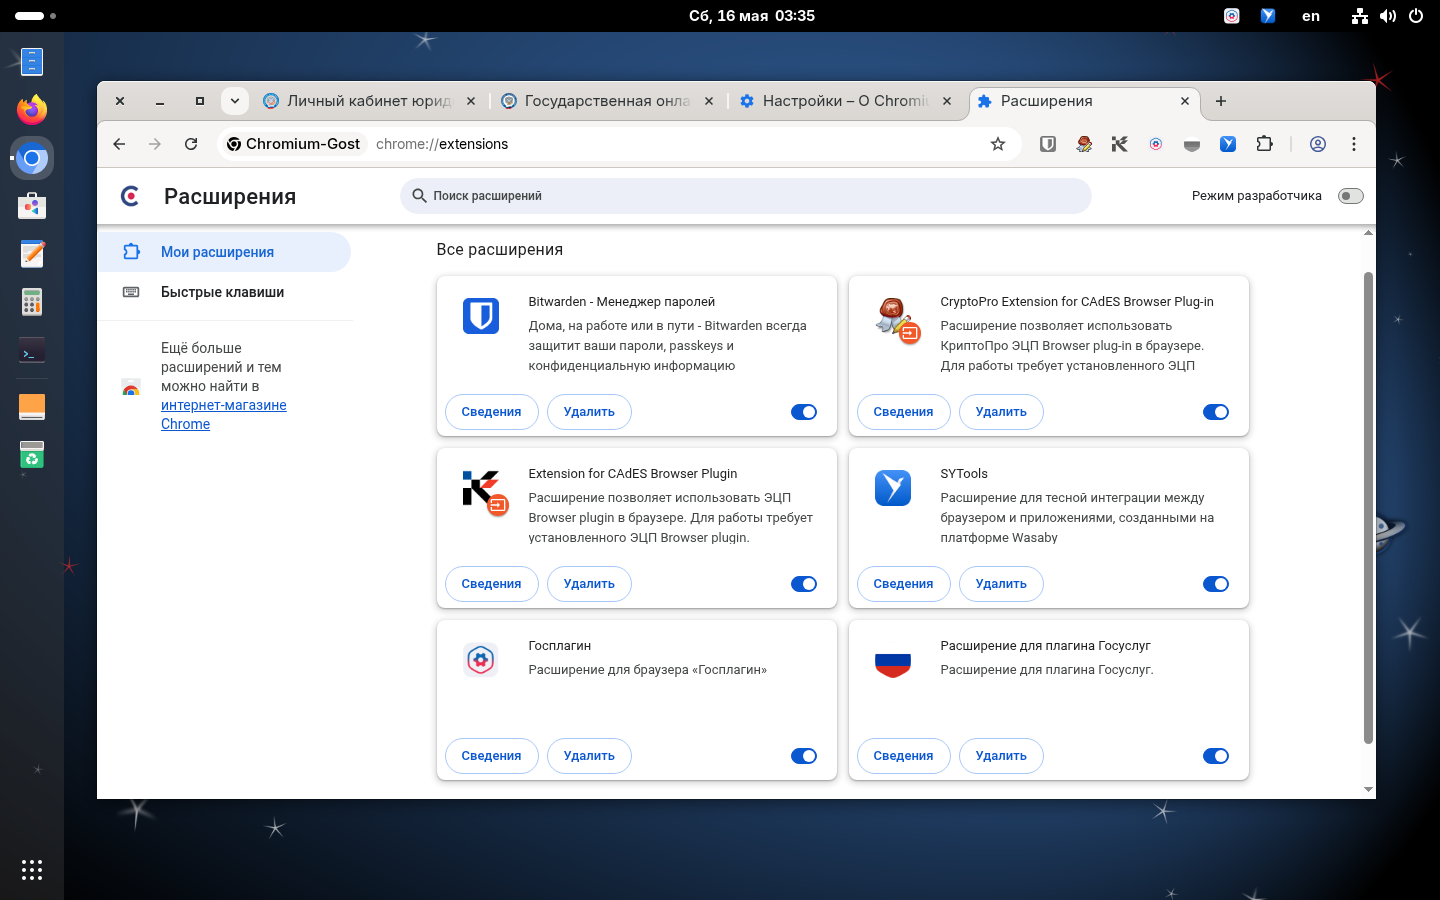Viewport: 1440px width, 900px height.
Task: Open интернет-магазине Chrome link
Action: click(x=224, y=414)
